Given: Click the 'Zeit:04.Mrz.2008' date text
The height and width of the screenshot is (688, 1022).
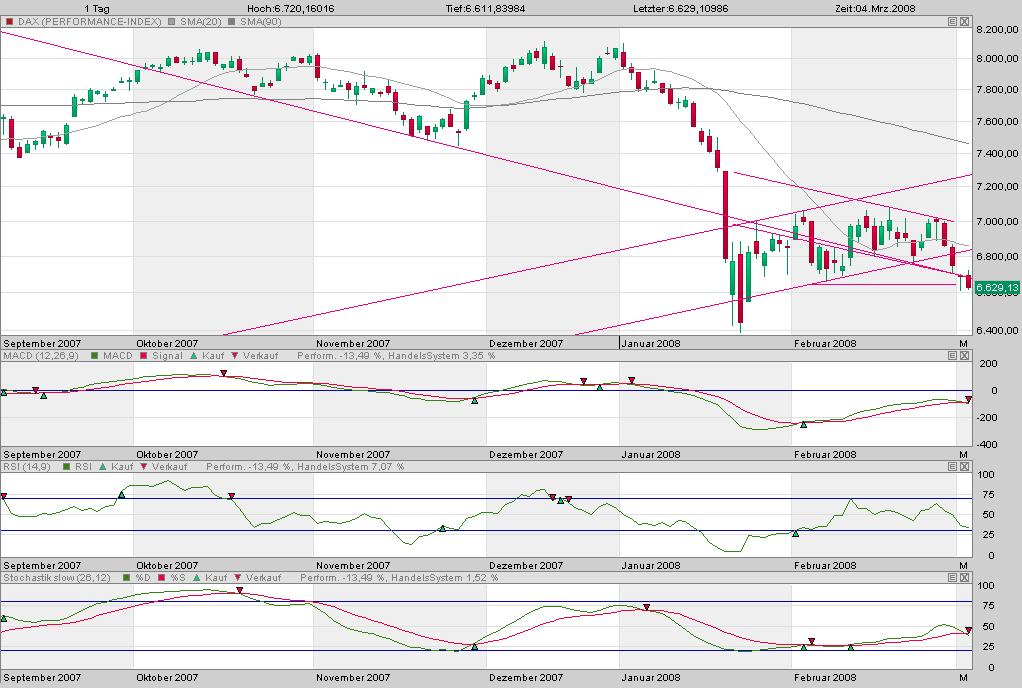Looking at the screenshot, I should 875,8.
